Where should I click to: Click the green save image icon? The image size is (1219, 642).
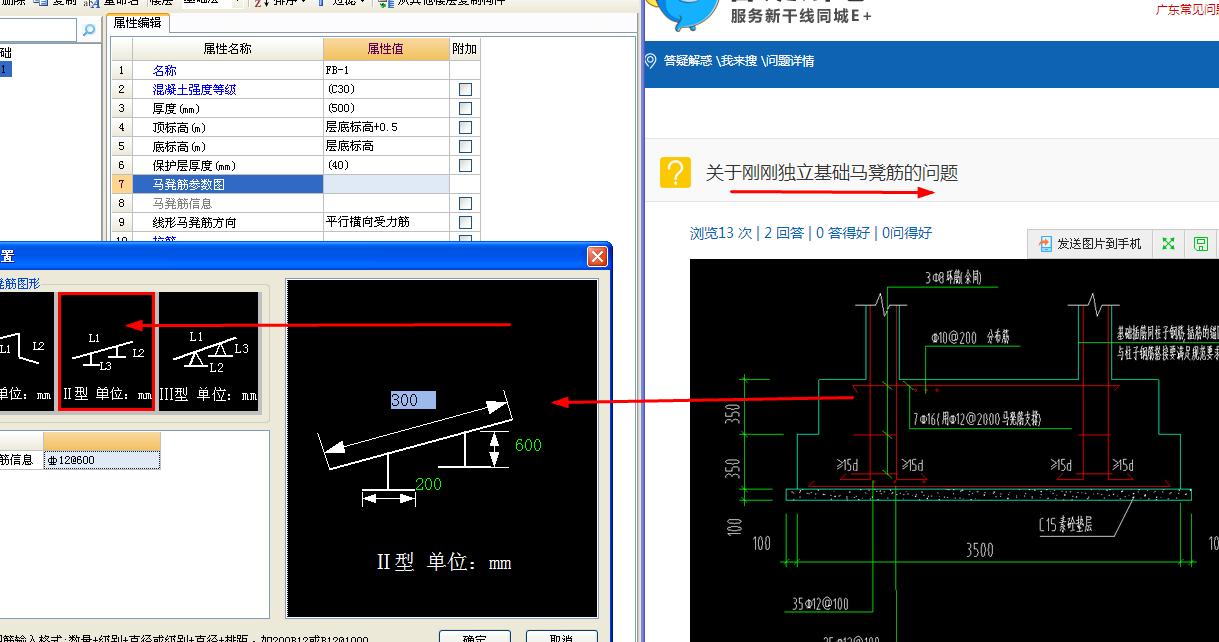(1201, 243)
